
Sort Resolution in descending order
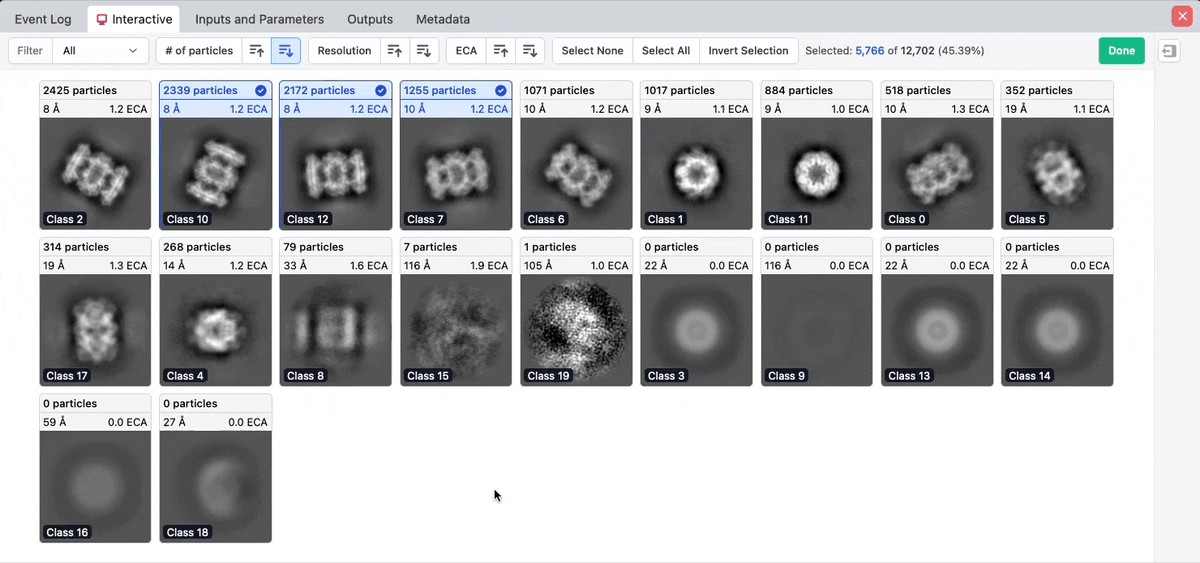point(424,51)
